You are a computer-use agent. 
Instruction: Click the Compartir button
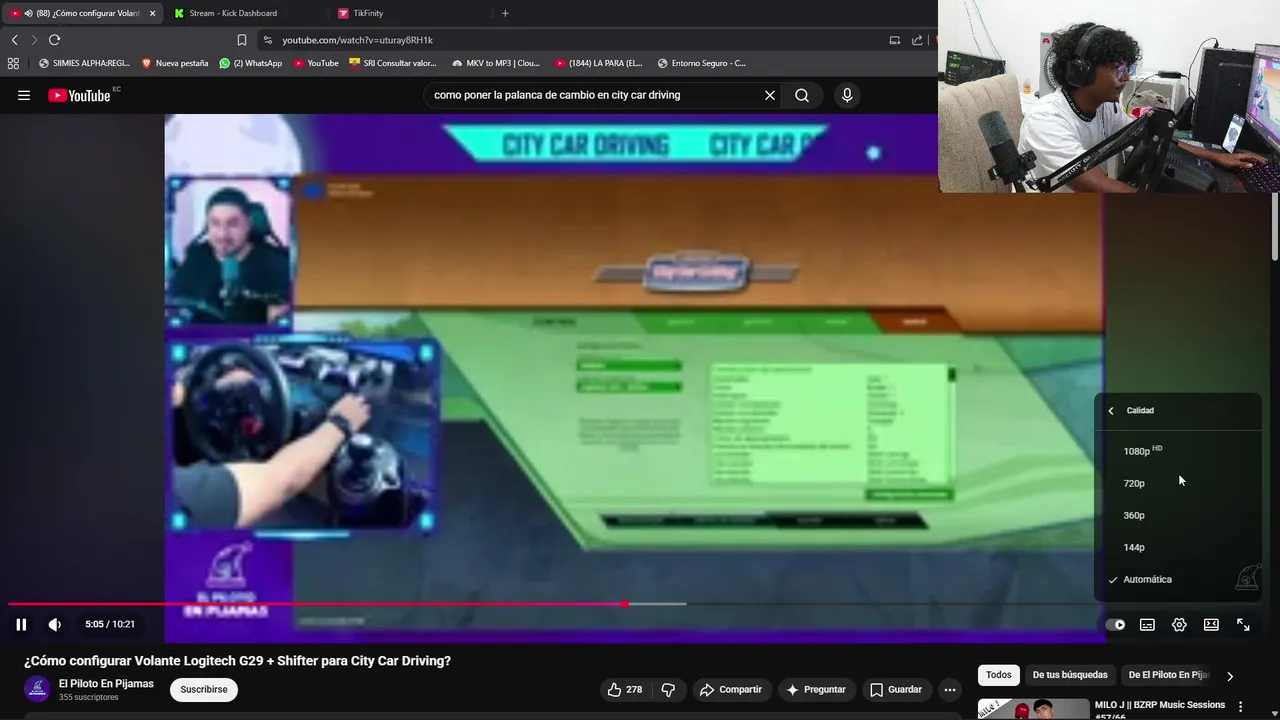click(731, 689)
